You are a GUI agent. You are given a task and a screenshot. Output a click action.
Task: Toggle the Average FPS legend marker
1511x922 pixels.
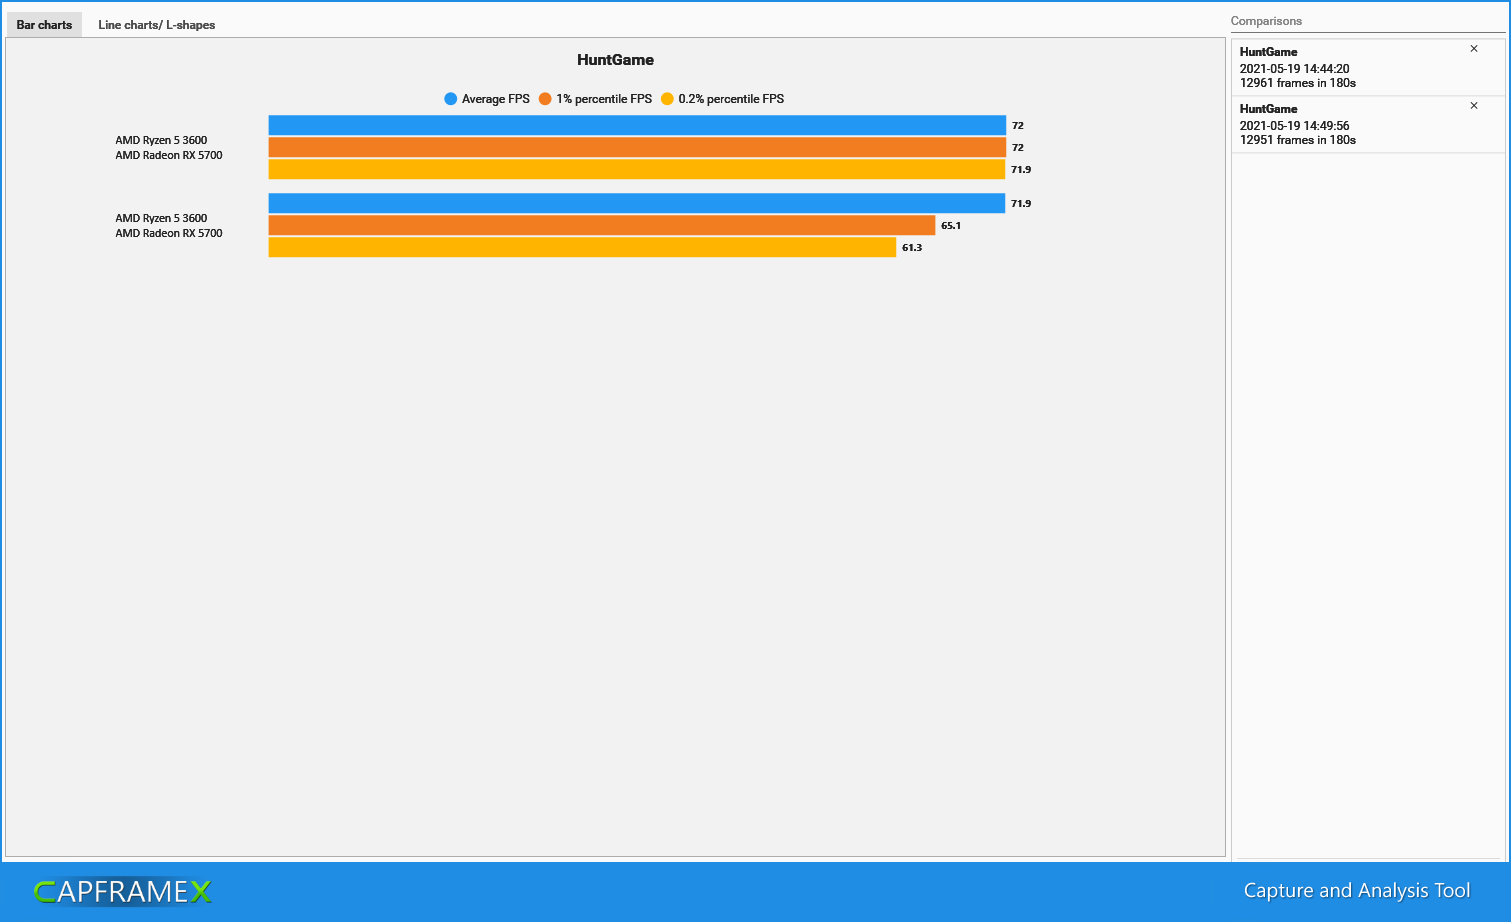pyautogui.click(x=451, y=99)
